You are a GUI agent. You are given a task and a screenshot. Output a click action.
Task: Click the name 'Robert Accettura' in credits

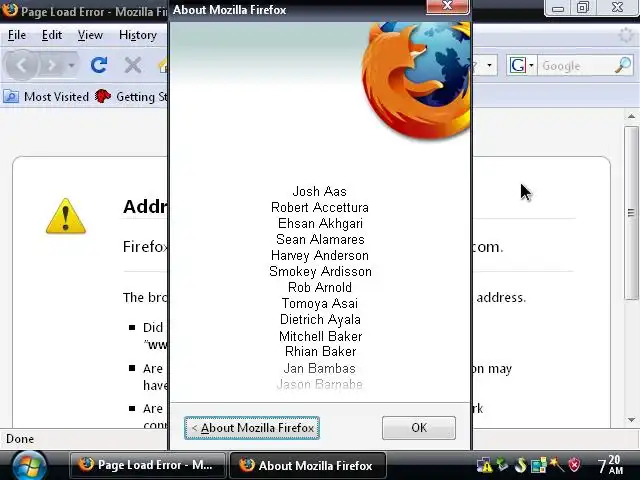click(x=320, y=207)
